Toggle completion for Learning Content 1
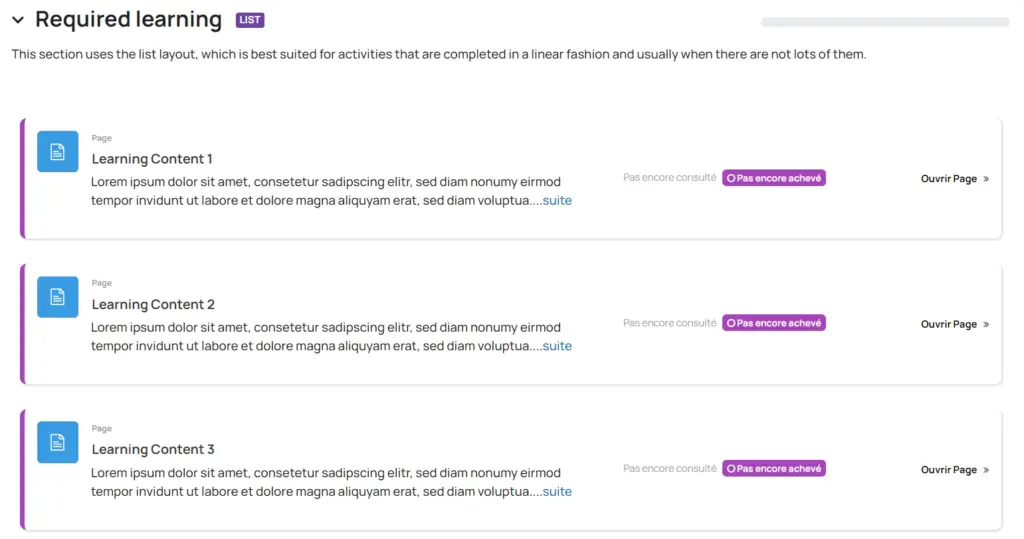Image resolution: width=1024 pixels, height=539 pixels. (x=774, y=178)
